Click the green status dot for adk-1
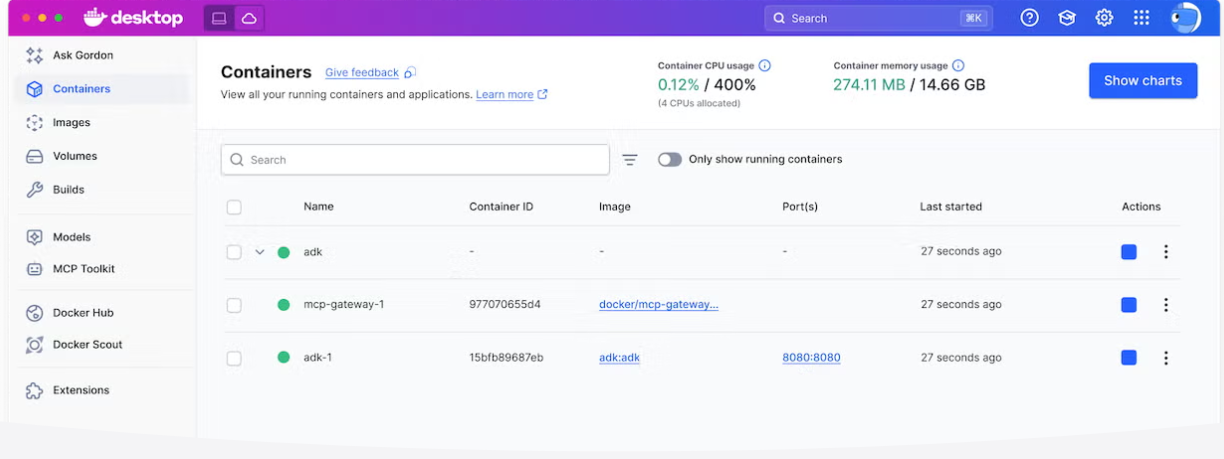The width and height of the screenshot is (1224, 459). click(x=284, y=358)
